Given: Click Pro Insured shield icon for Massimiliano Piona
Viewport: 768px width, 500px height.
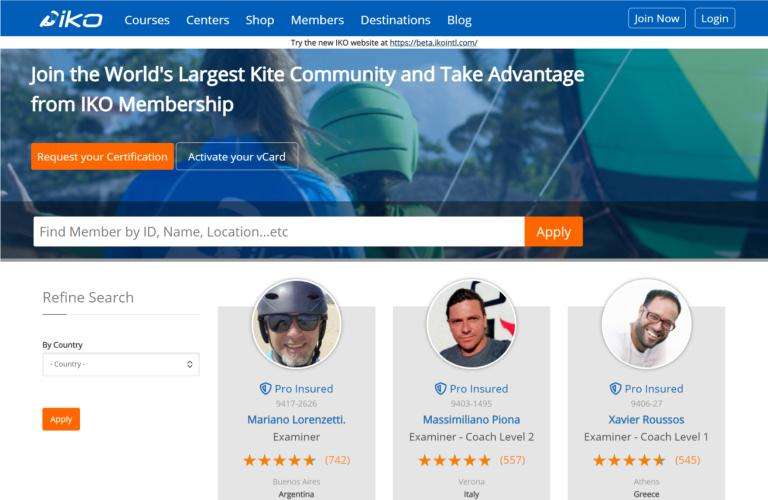Looking at the screenshot, I should (440, 388).
